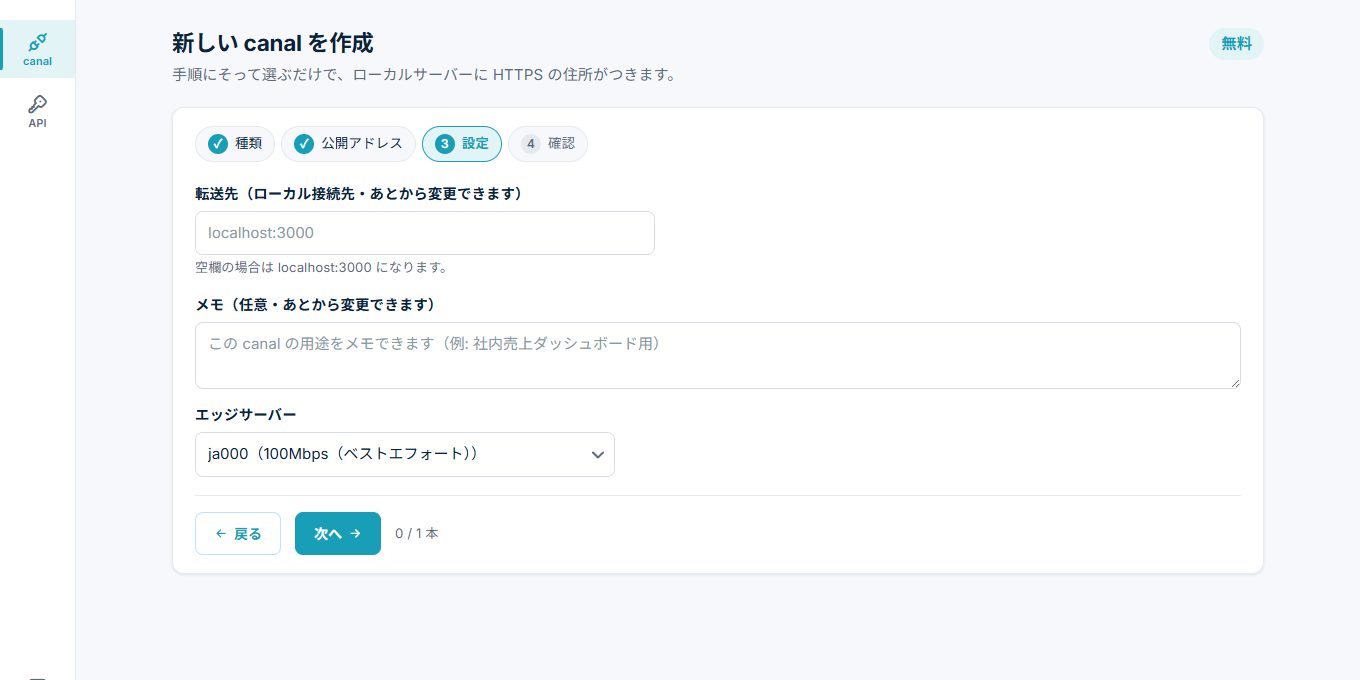1360x680 pixels.
Task: Click into the メモ textarea
Action: (718, 355)
